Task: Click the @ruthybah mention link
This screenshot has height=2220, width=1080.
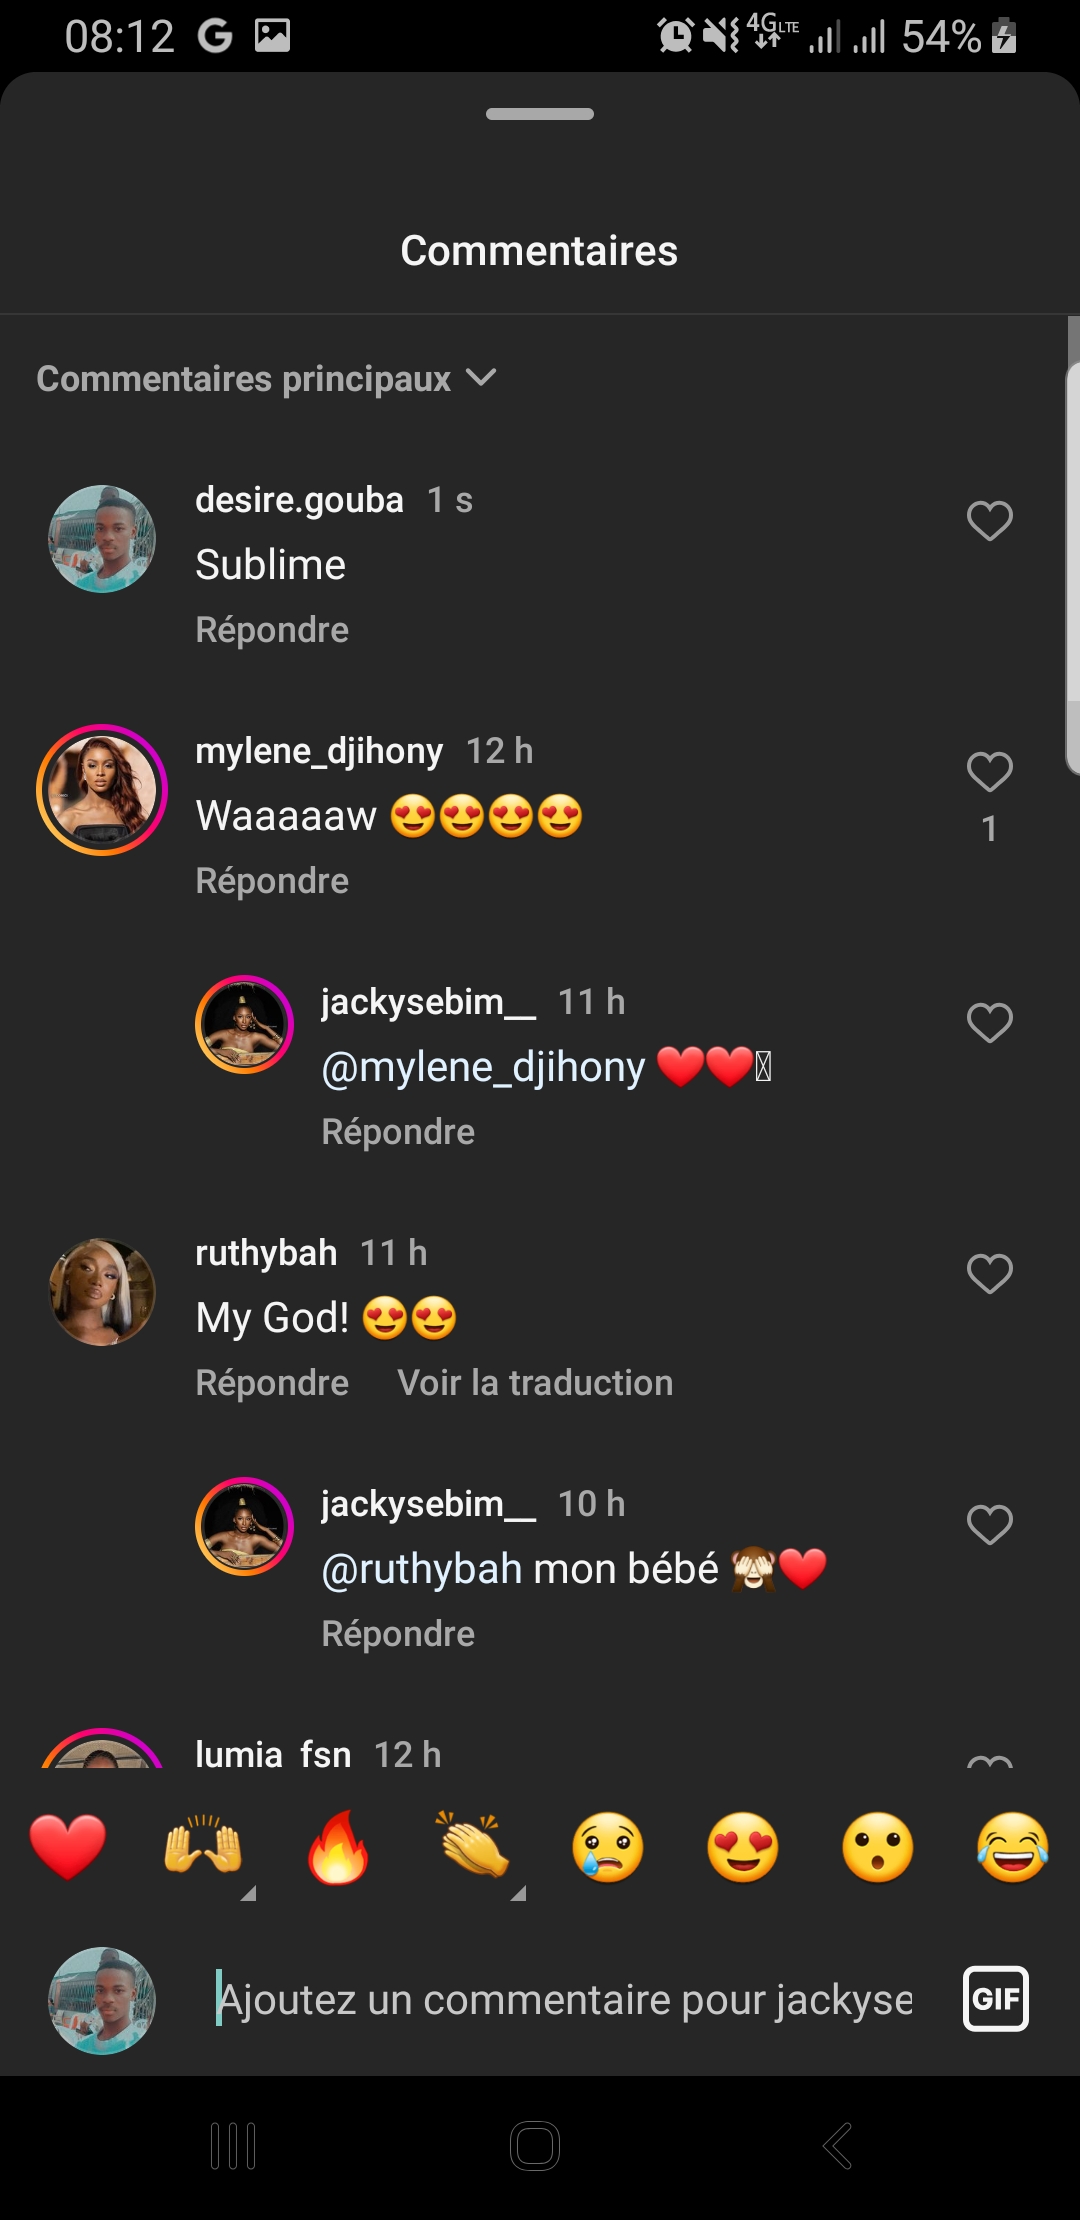Action: [421, 1569]
